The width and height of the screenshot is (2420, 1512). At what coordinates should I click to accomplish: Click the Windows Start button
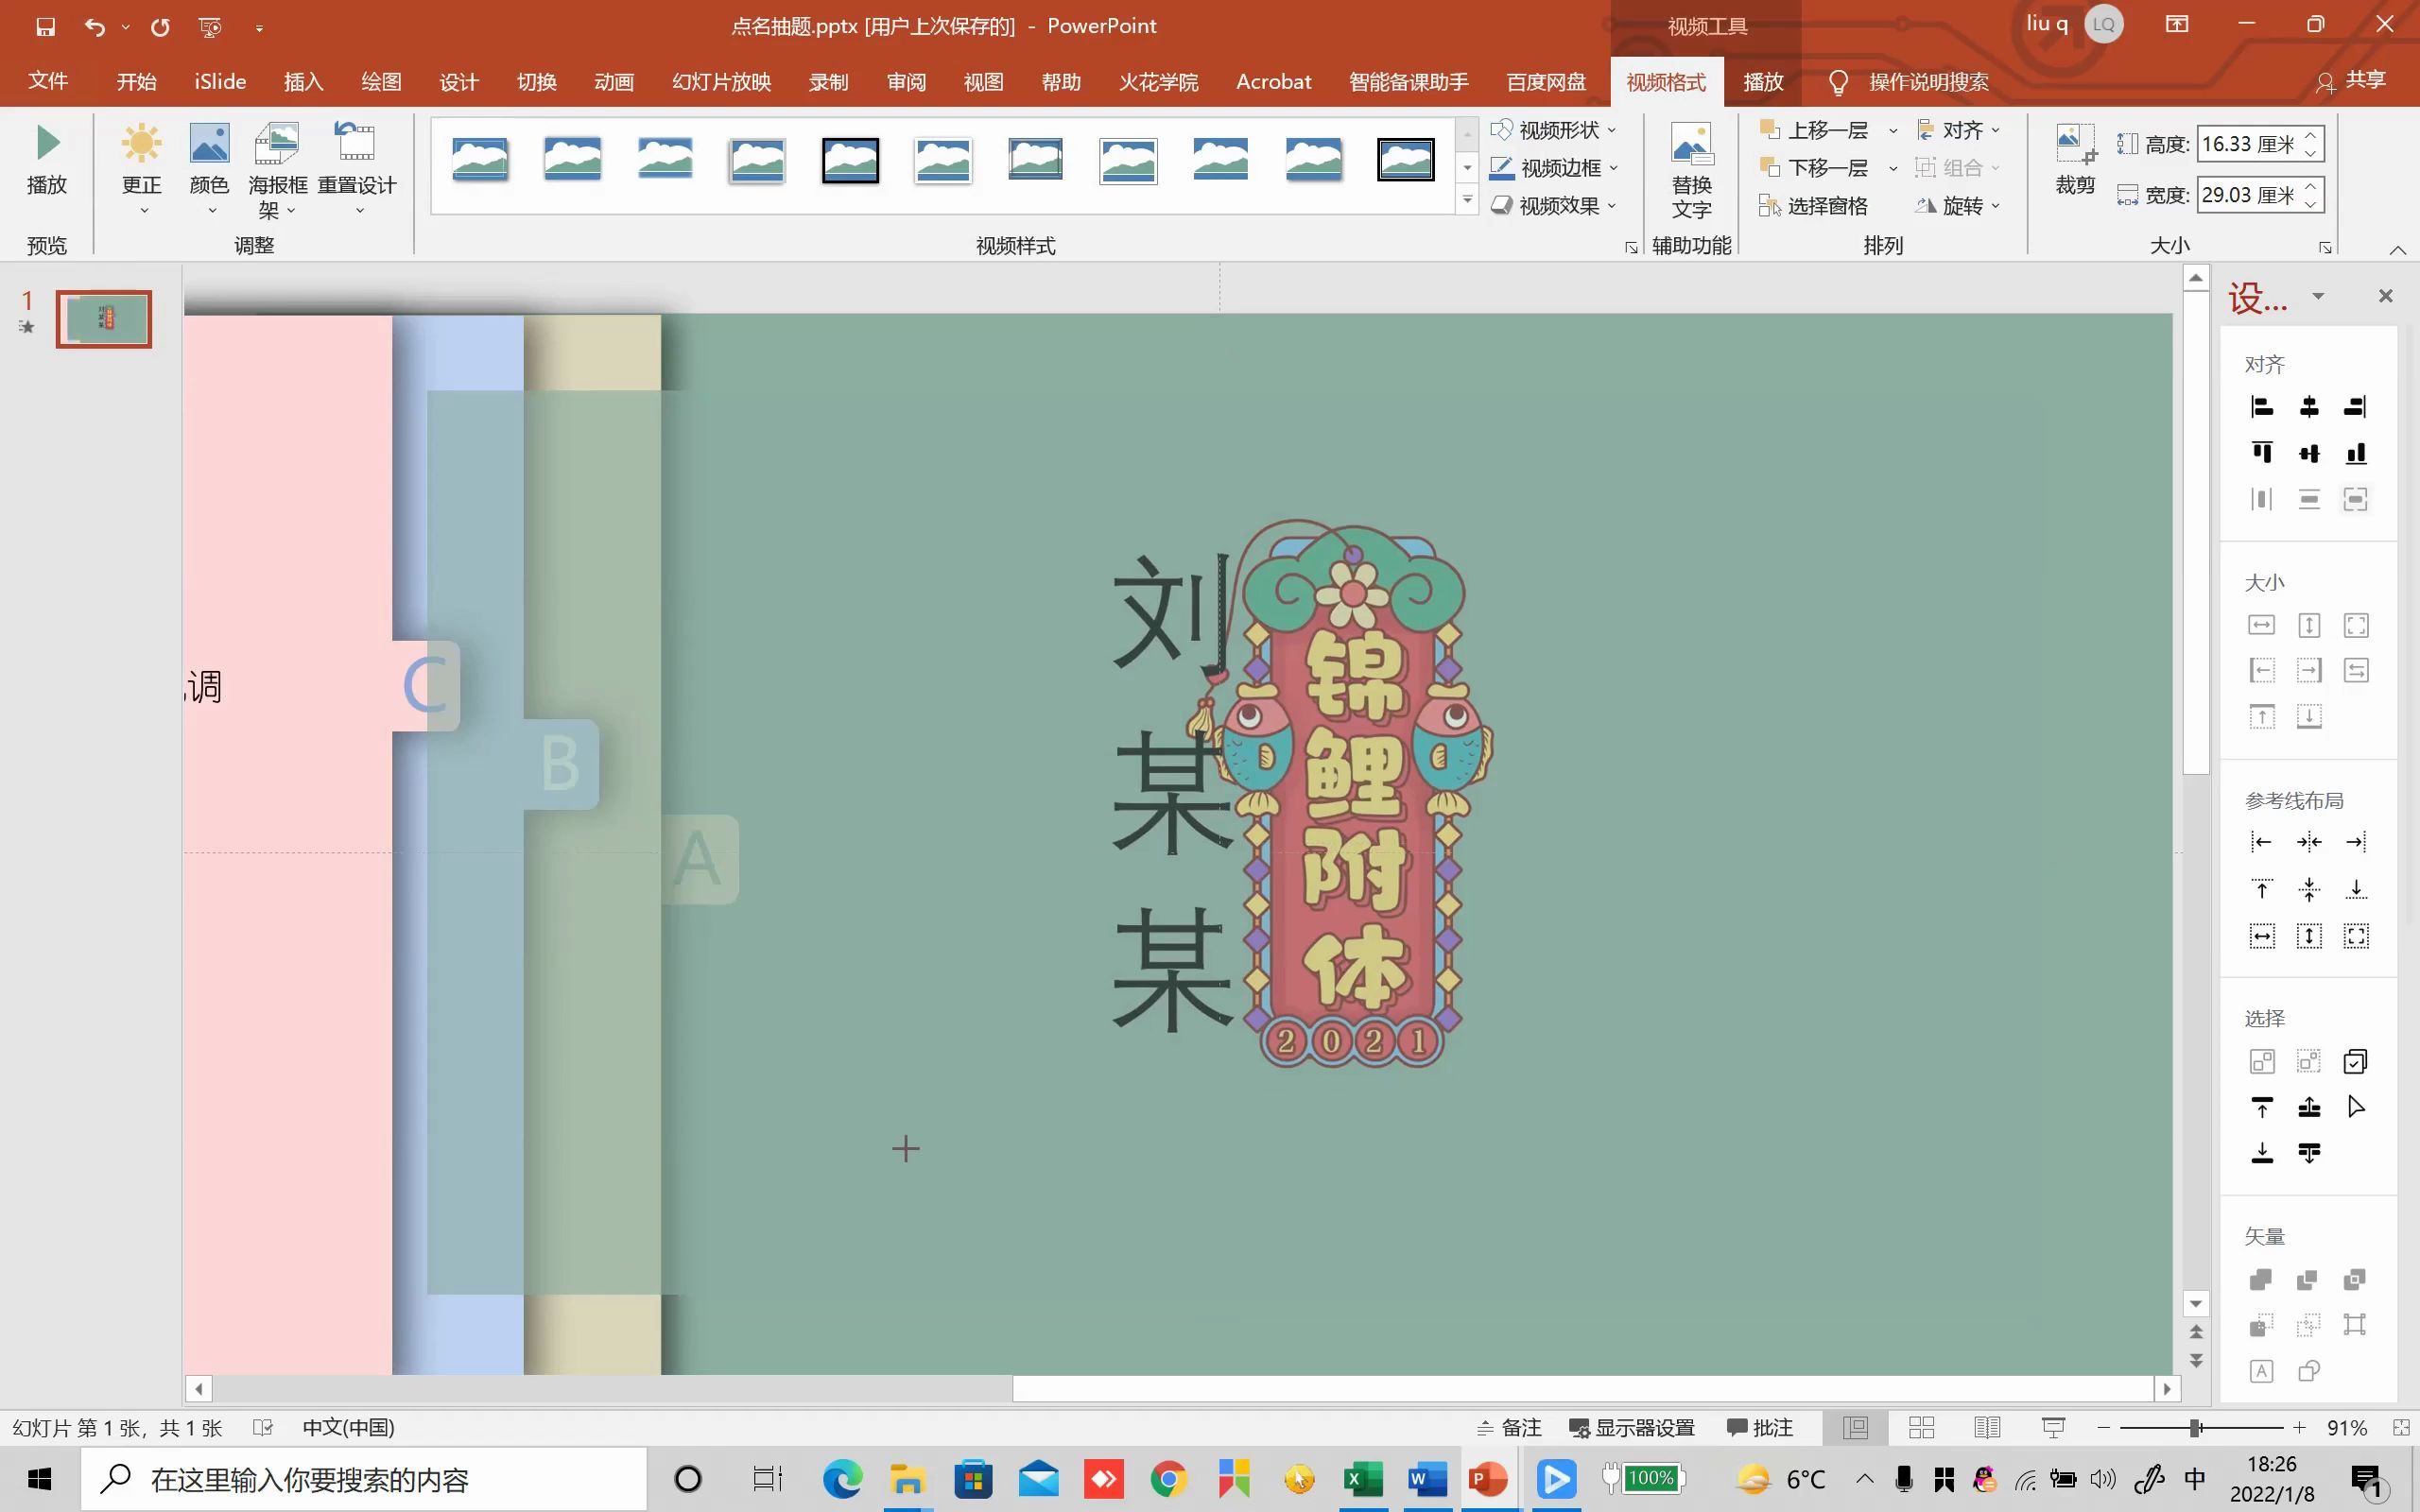(39, 1479)
